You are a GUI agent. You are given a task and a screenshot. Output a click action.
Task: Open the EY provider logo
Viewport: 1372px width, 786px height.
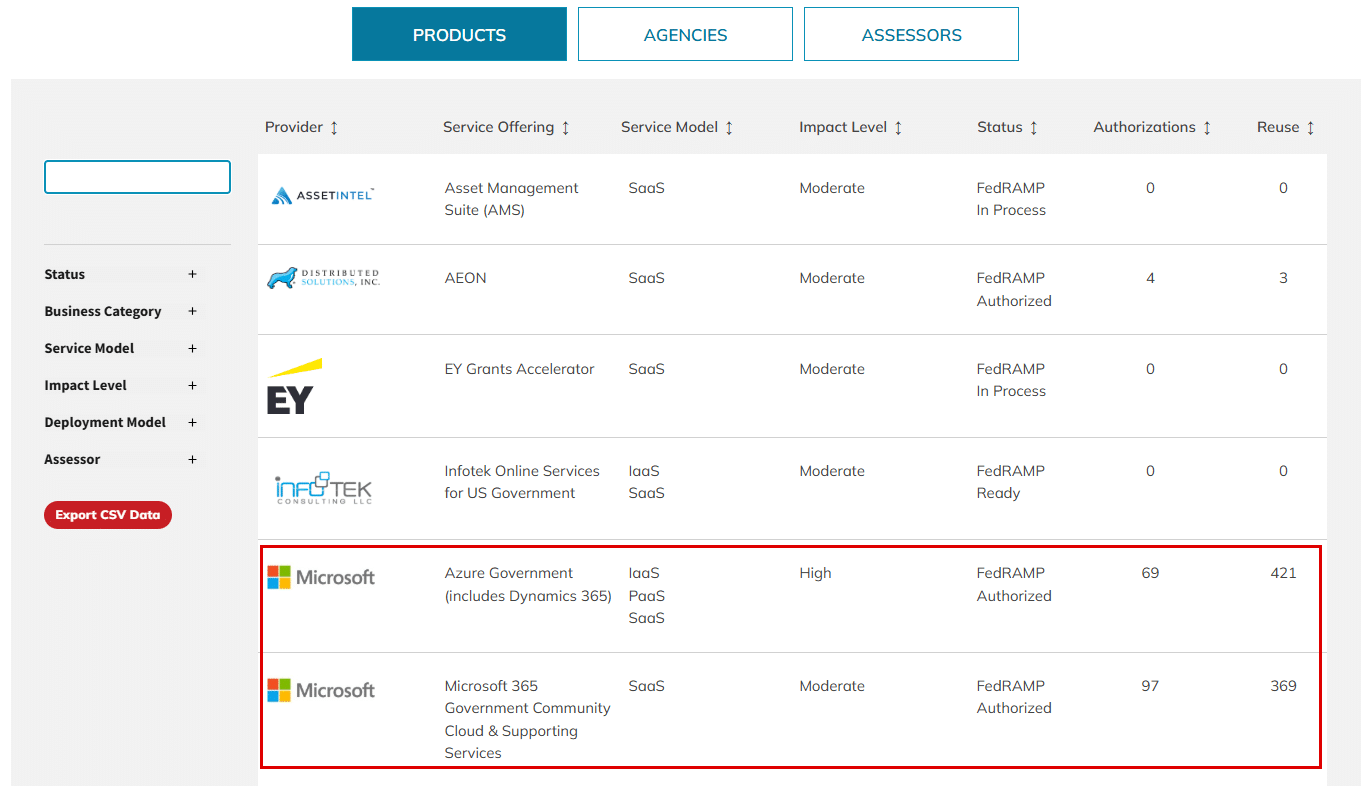pyautogui.click(x=294, y=386)
